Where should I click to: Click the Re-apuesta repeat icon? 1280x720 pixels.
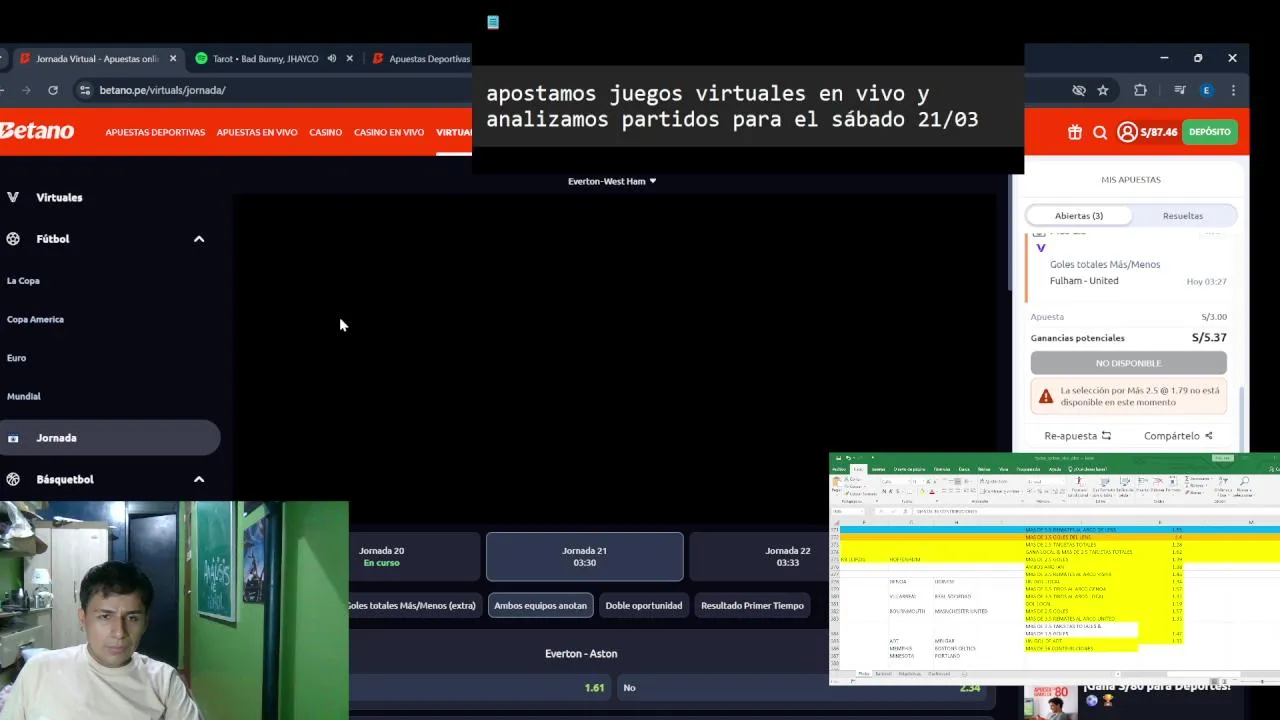pos(1106,436)
